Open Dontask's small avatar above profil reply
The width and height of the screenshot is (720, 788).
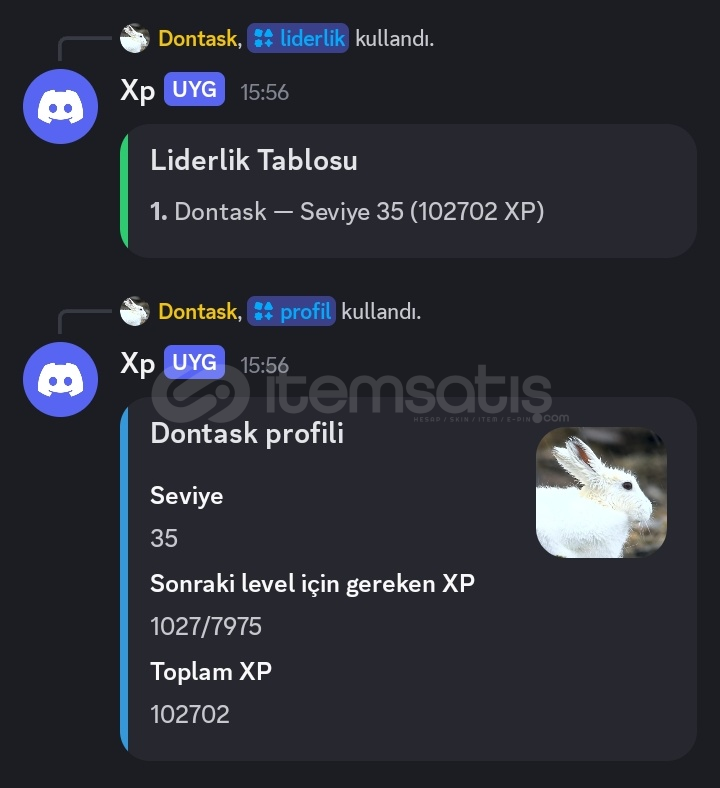tap(135, 311)
